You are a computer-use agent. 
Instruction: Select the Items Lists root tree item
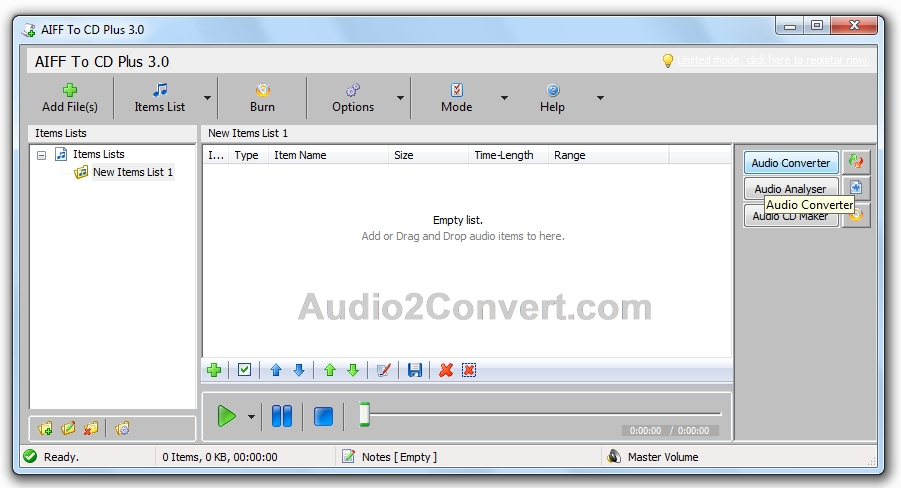tap(98, 154)
